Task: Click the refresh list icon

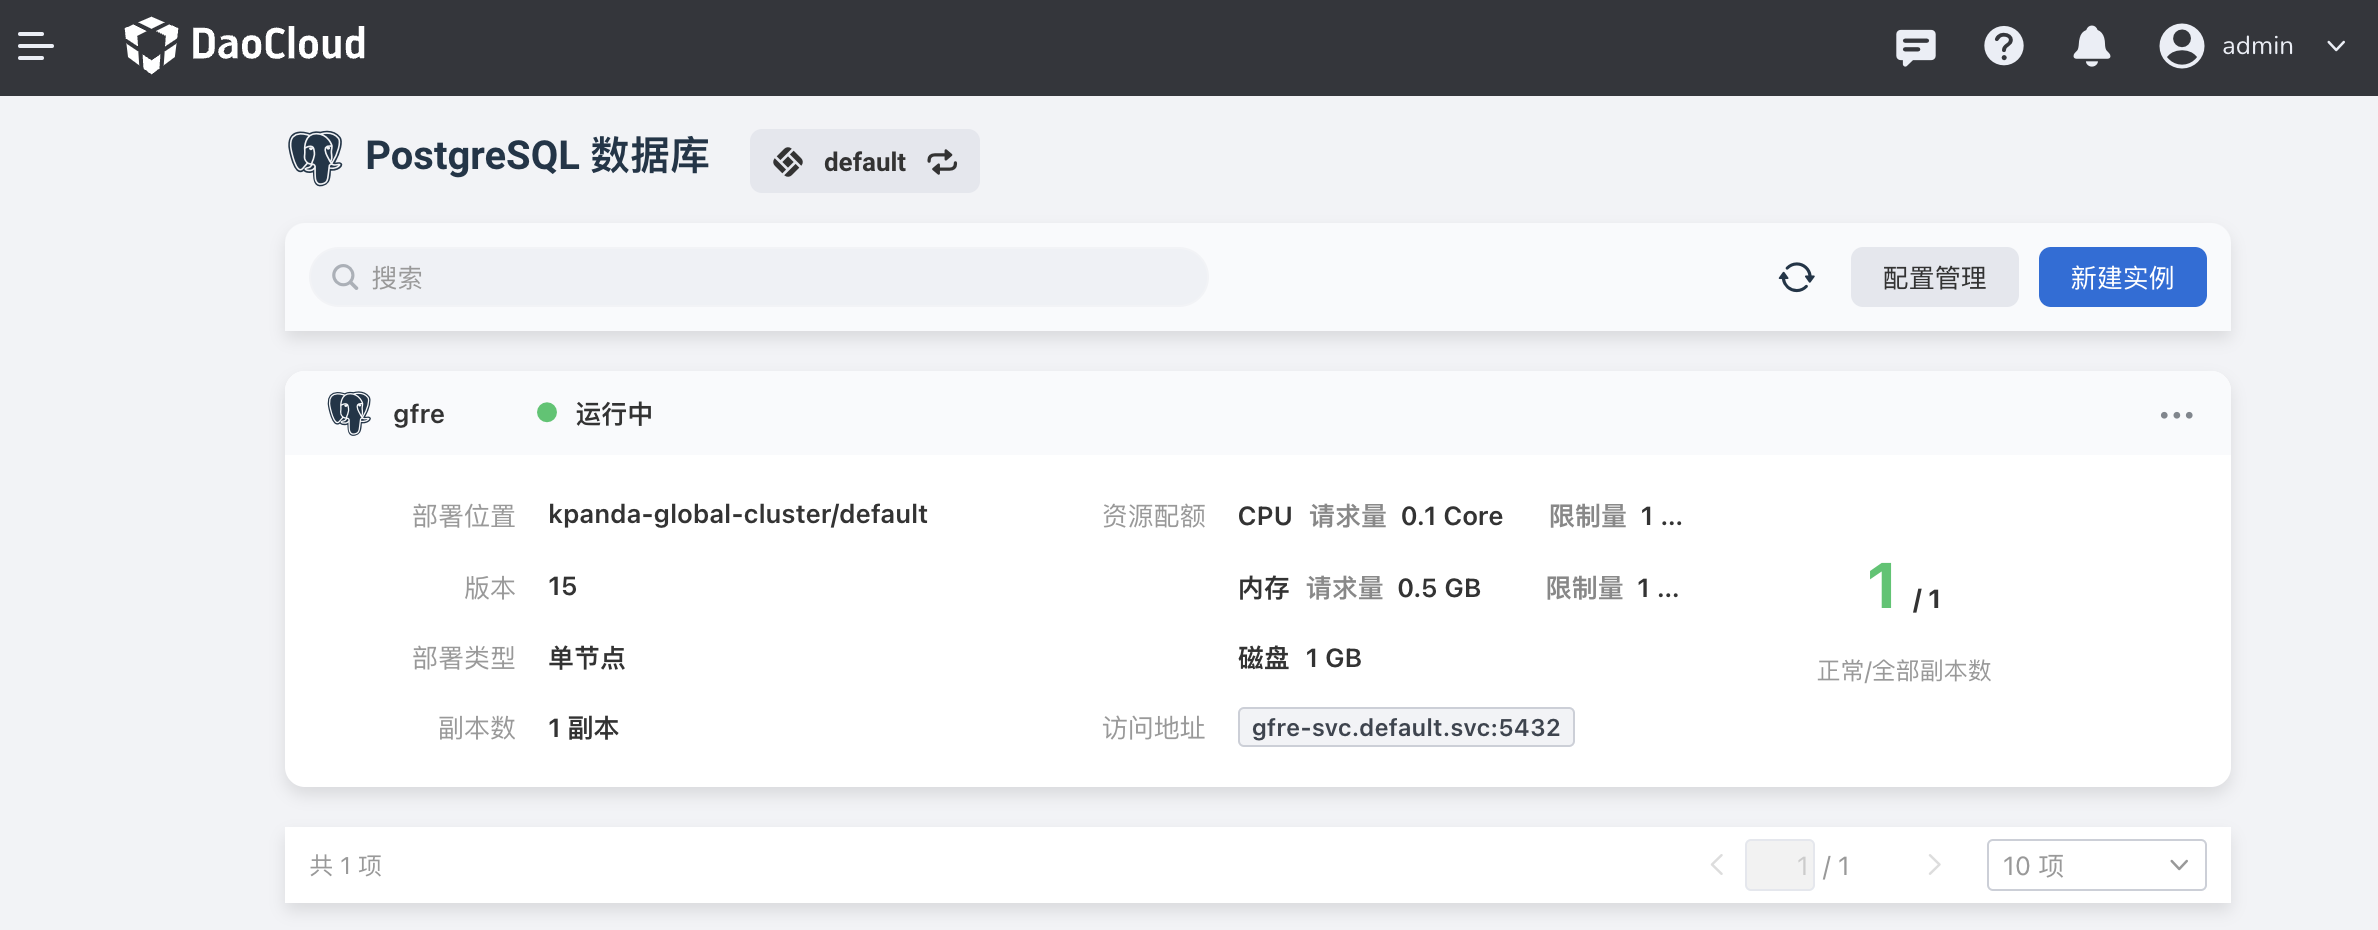Action: [1796, 277]
